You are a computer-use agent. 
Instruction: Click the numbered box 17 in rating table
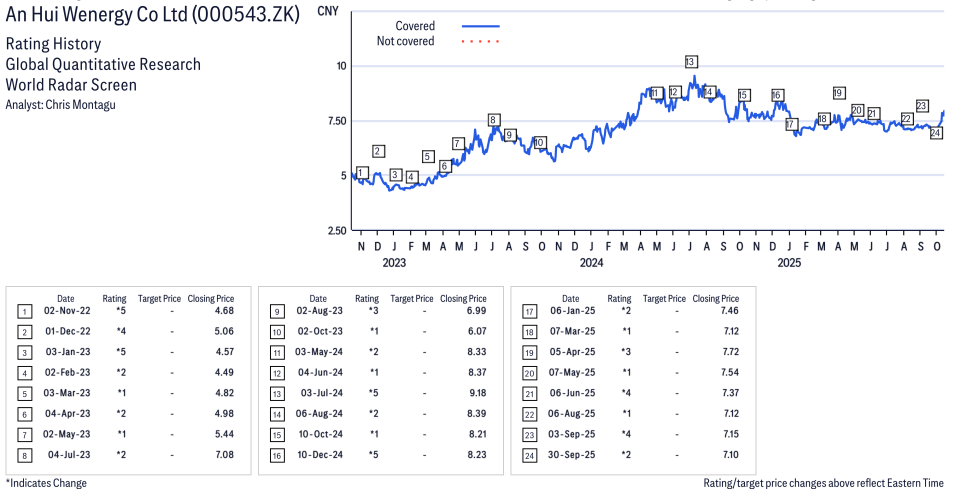pos(530,313)
